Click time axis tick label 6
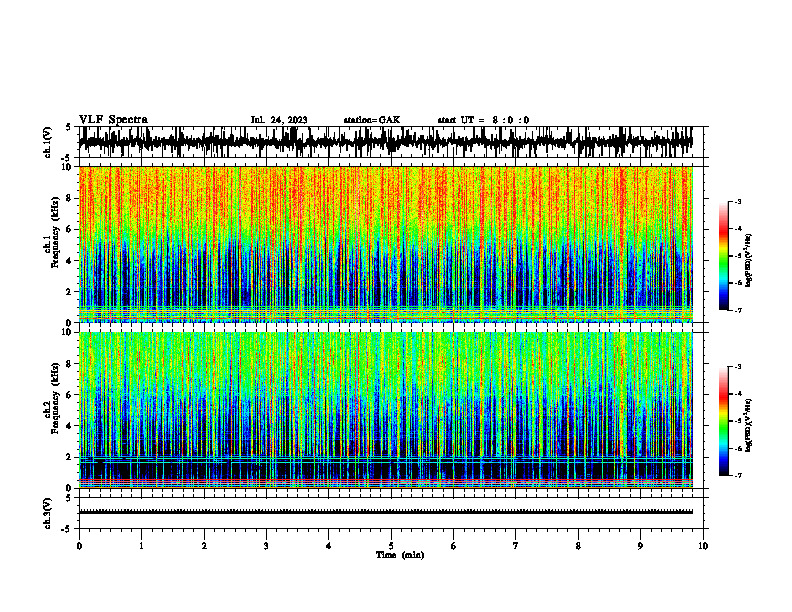The image size is (792, 612). pyautogui.click(x=454, y=546)
